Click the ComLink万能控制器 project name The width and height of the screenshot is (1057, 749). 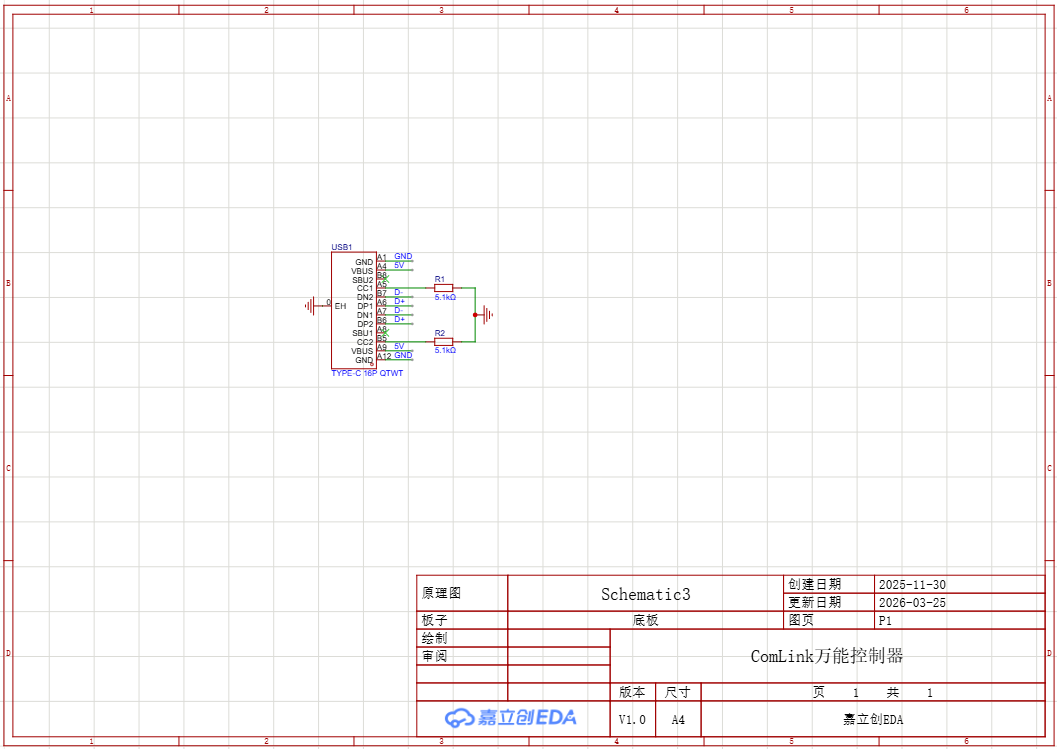coord(826,656)
